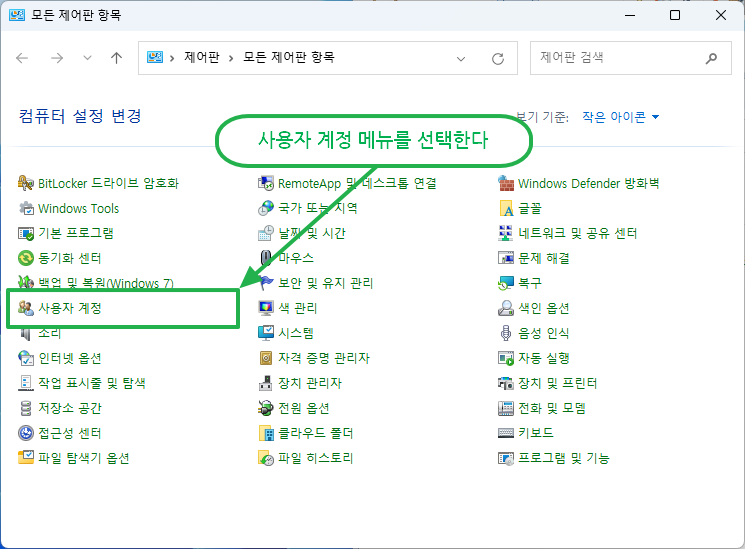Go back with the left arrow button
745x549 pixels.
click(x=22, y=58)
